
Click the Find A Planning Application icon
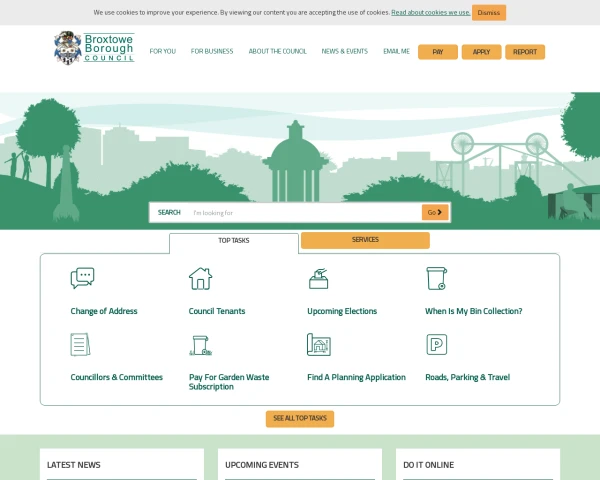pos(318,345)
